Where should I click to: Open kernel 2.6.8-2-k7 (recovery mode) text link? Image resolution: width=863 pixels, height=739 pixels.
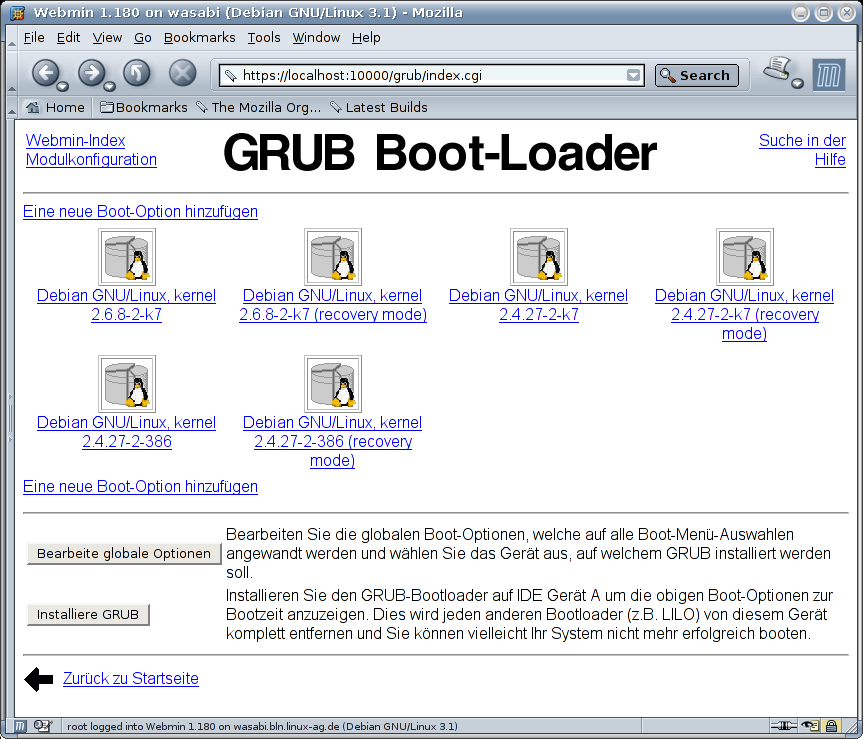pos(333,305)
